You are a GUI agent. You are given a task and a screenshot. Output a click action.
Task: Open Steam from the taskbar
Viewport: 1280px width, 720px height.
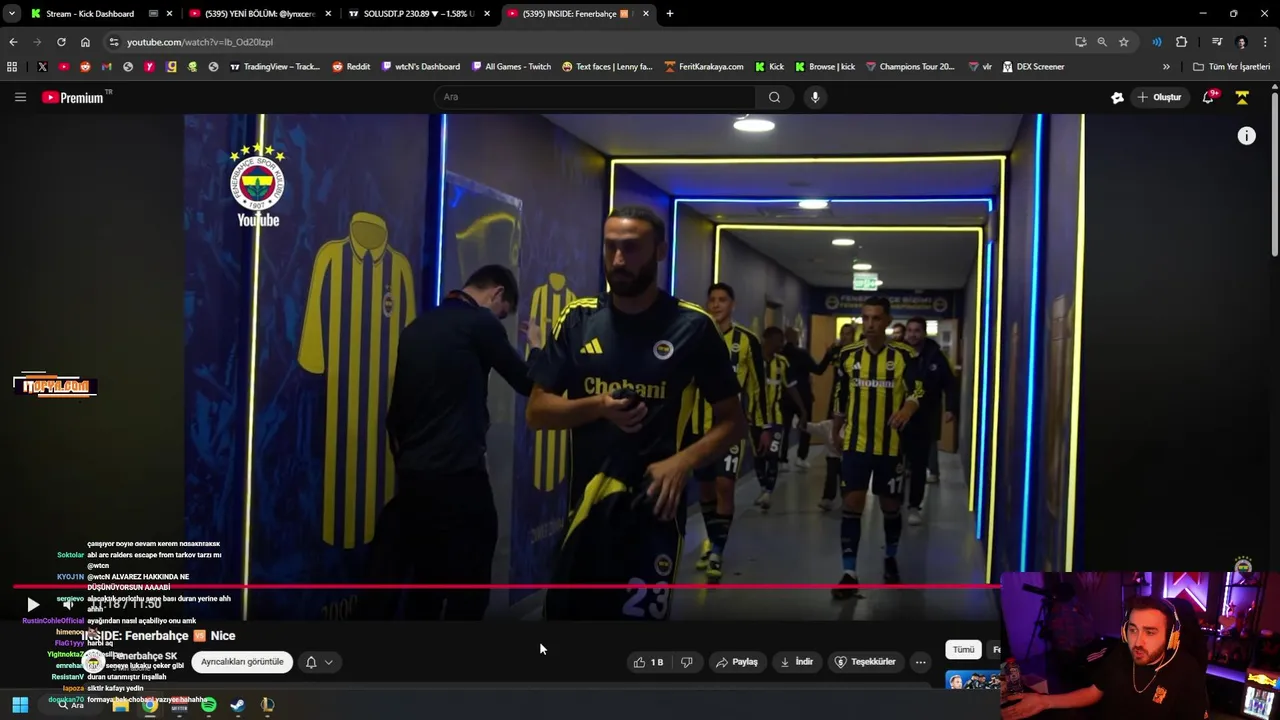(x=237, y=705)
